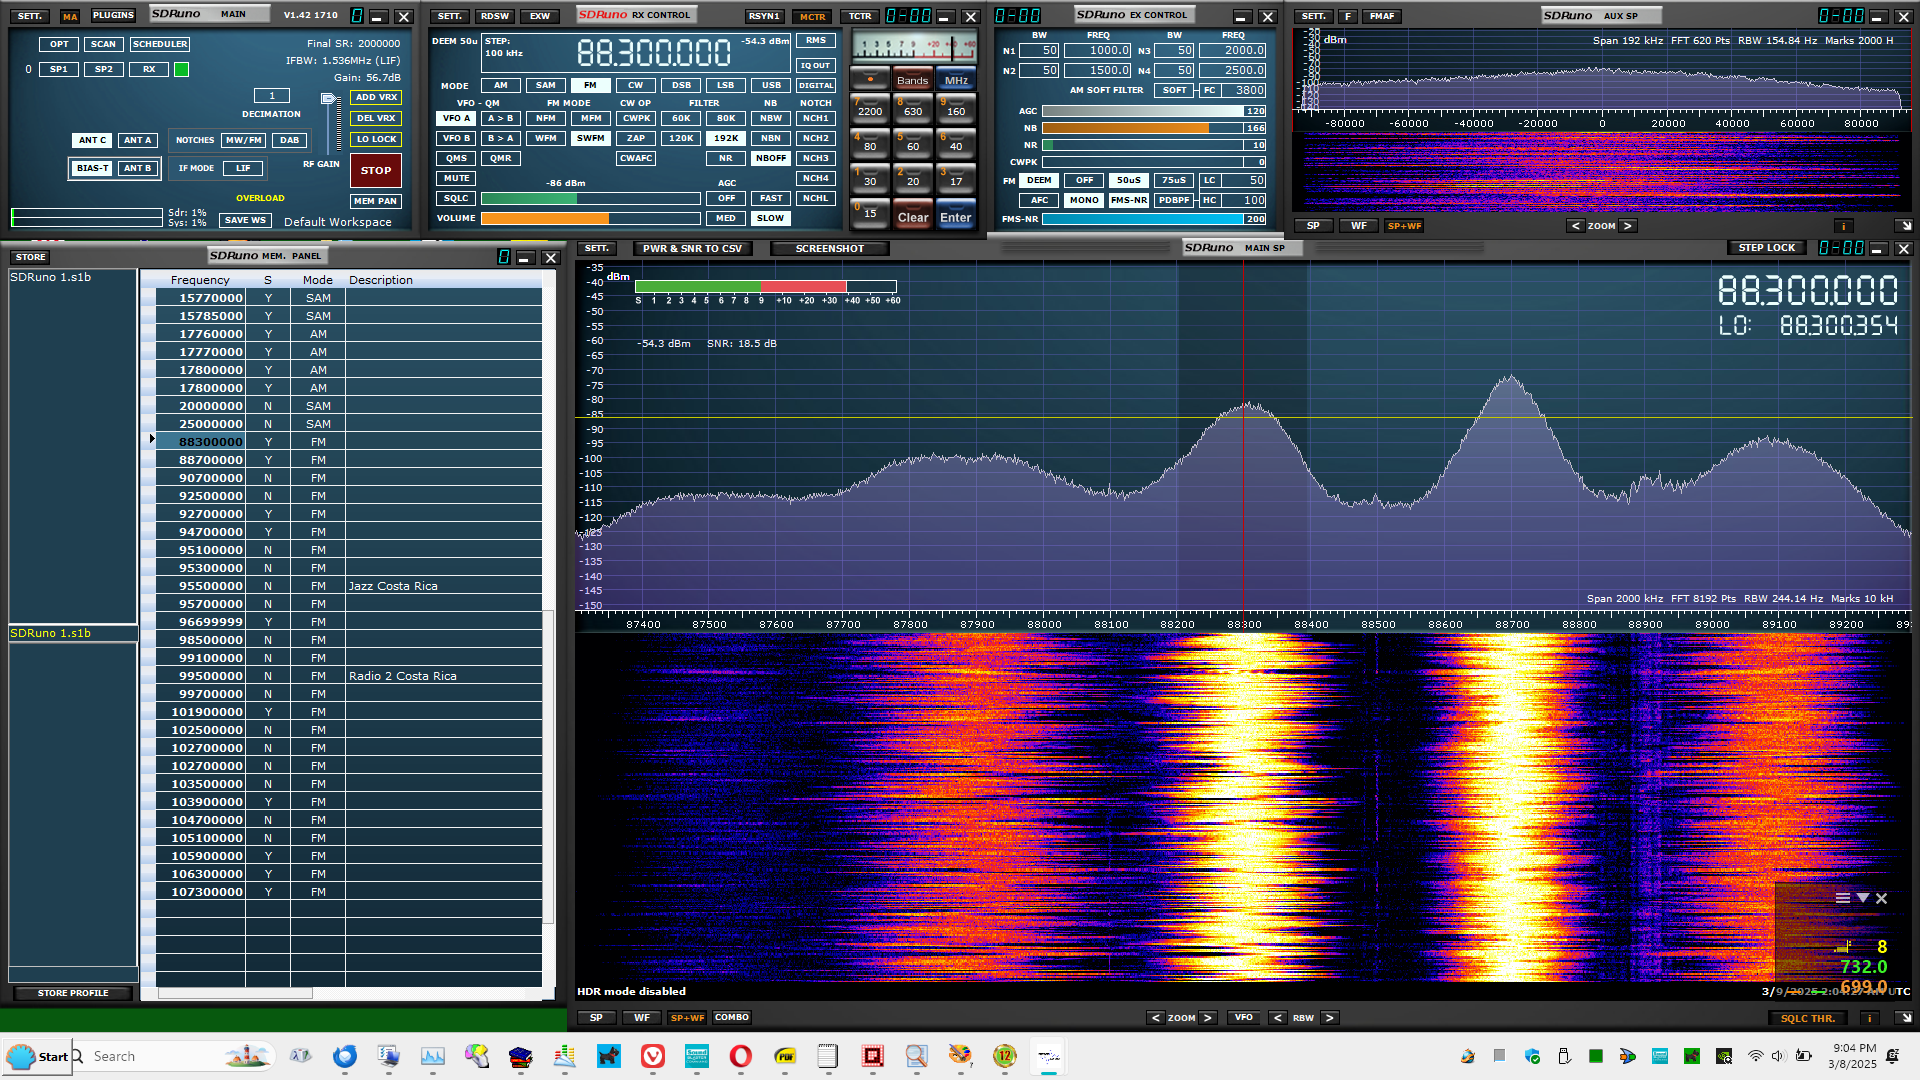Toggle the MUTE button
1920x1080 pixels.
click(x=456, y=178)
